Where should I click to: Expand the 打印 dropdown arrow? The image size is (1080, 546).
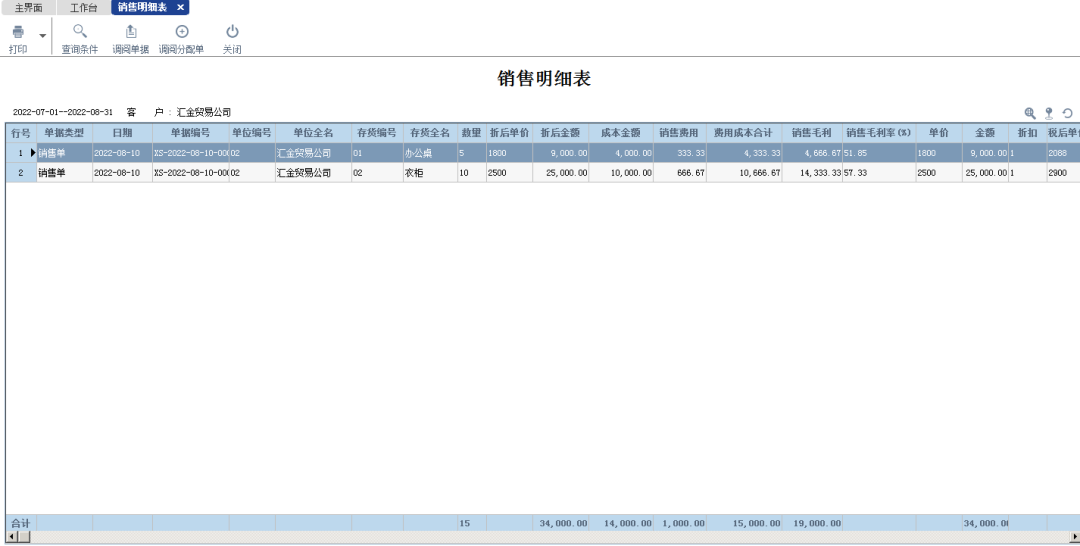(x=43, y=36)
